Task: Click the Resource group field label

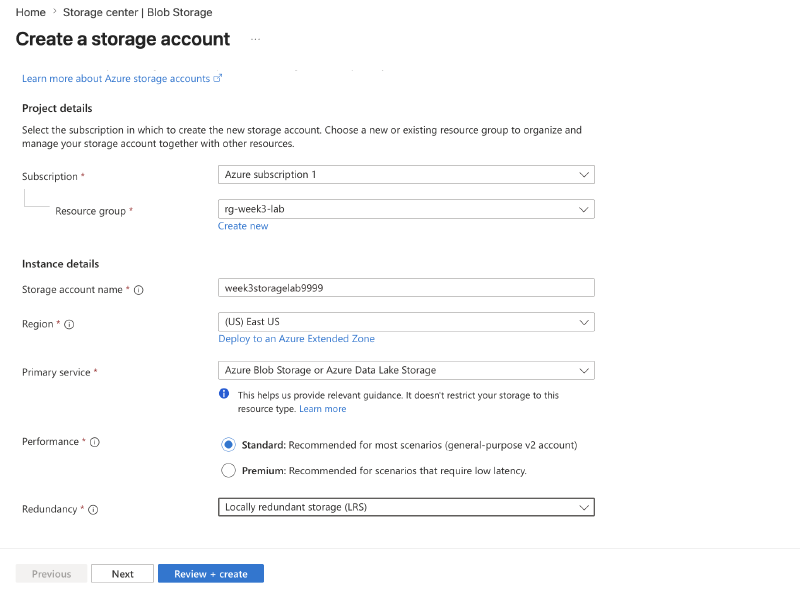Action: pos(90,211)
